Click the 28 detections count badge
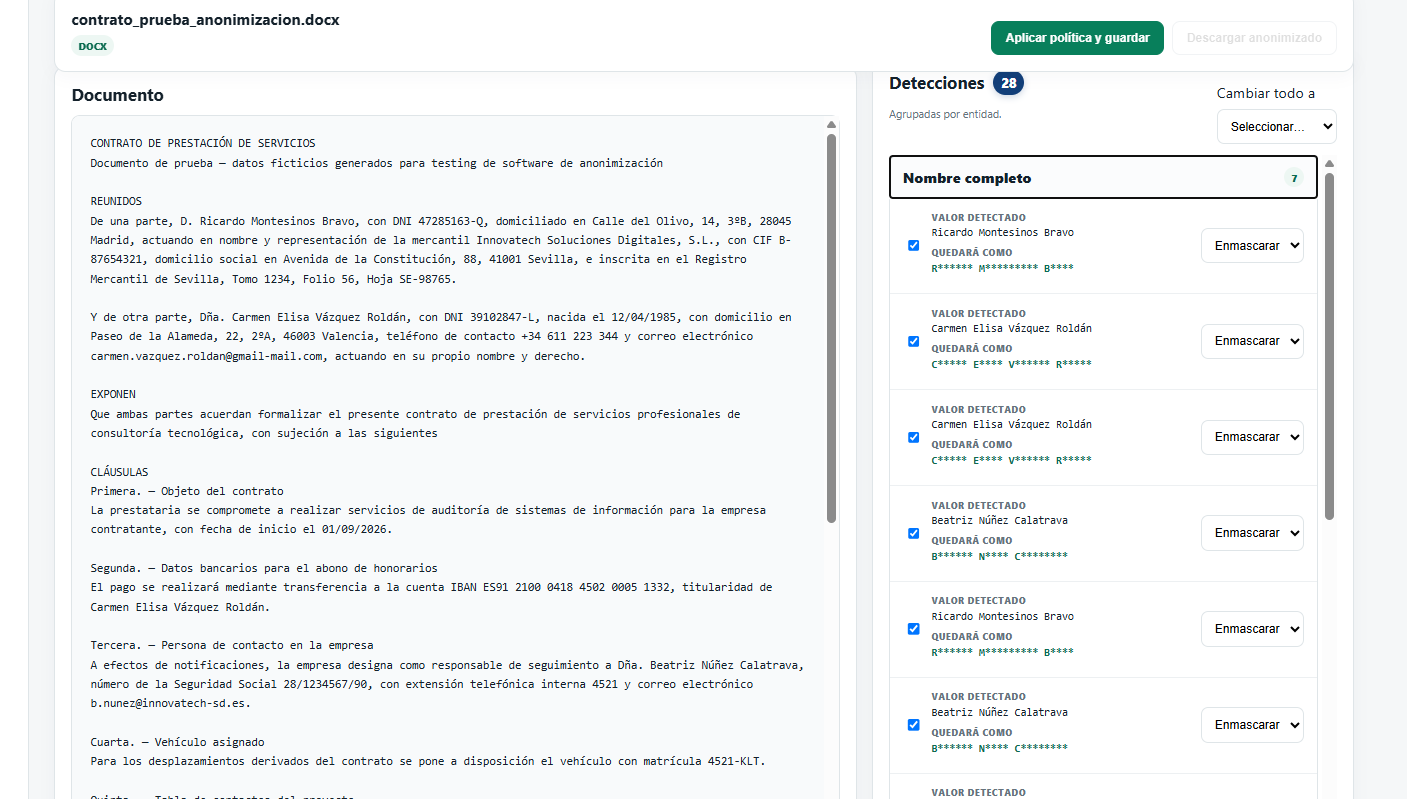Screen dimensions: 1407x799 tap(1008, 83)
